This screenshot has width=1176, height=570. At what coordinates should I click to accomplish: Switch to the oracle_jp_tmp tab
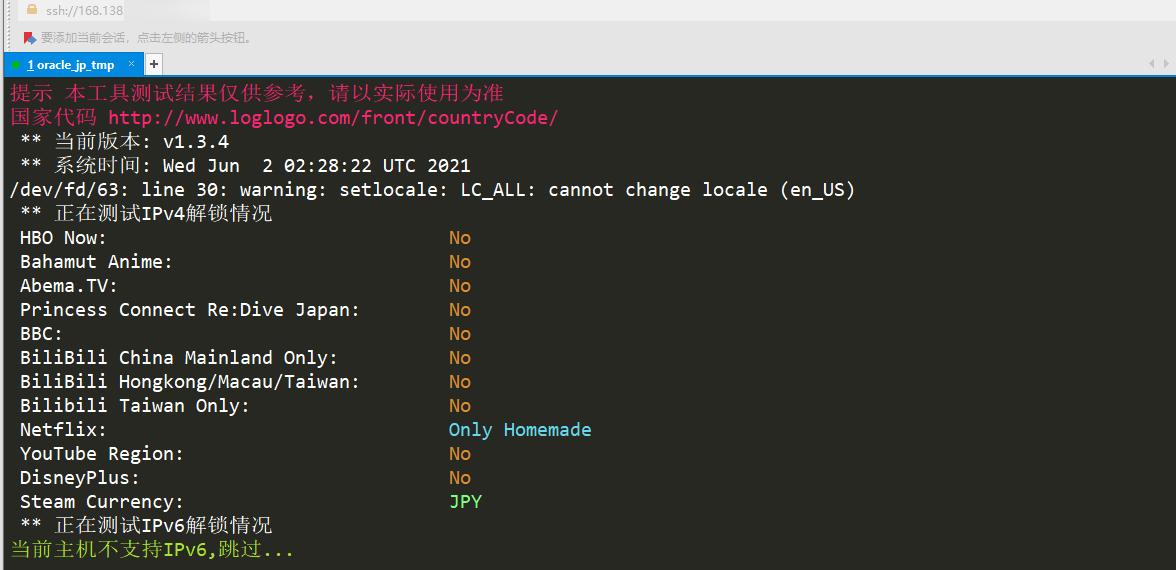[73, 65]
